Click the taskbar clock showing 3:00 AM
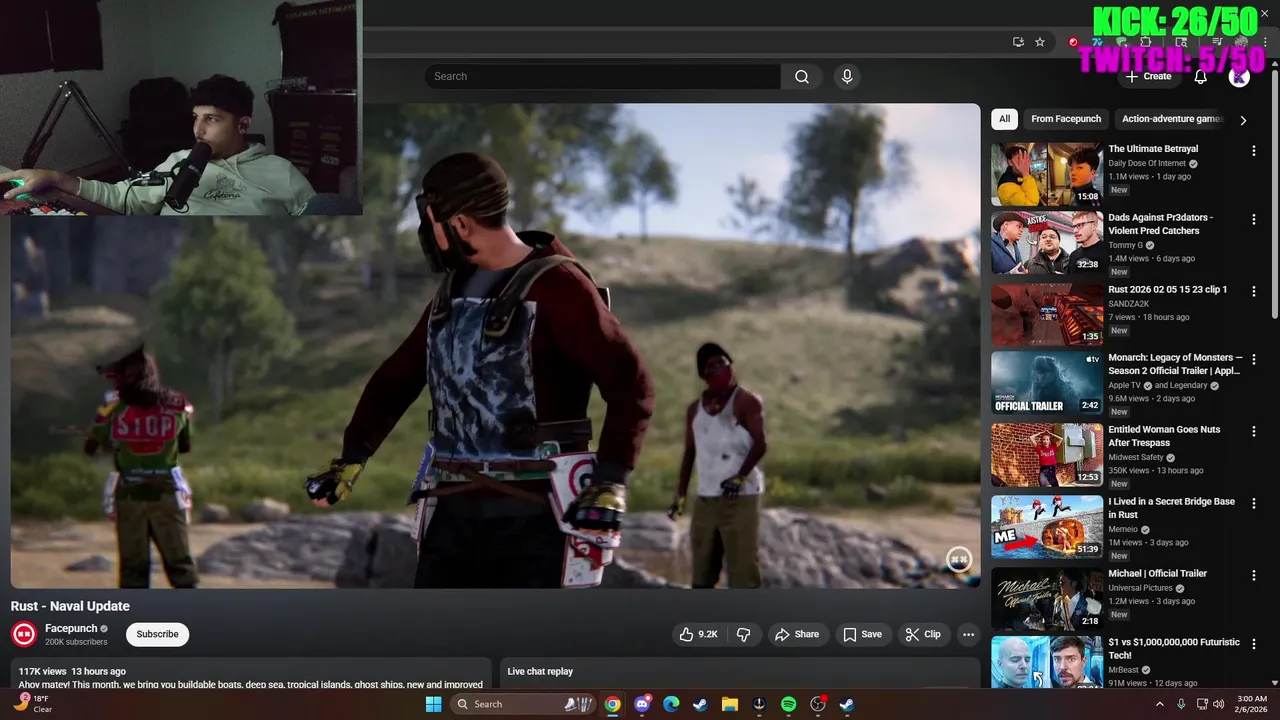 (x=1252, y=704)
